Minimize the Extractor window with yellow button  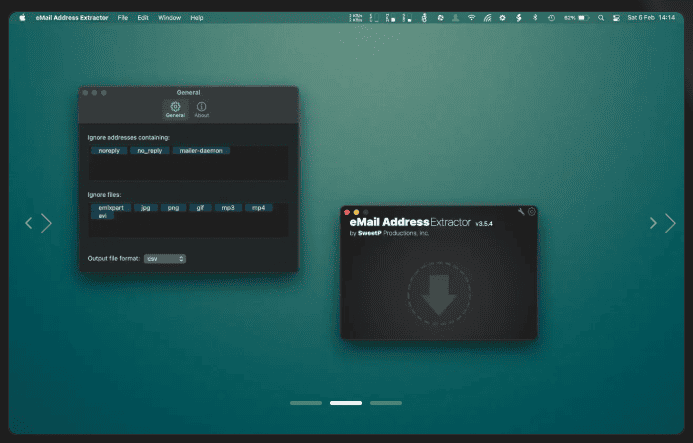pyautogui.click(x=356, y=212)
